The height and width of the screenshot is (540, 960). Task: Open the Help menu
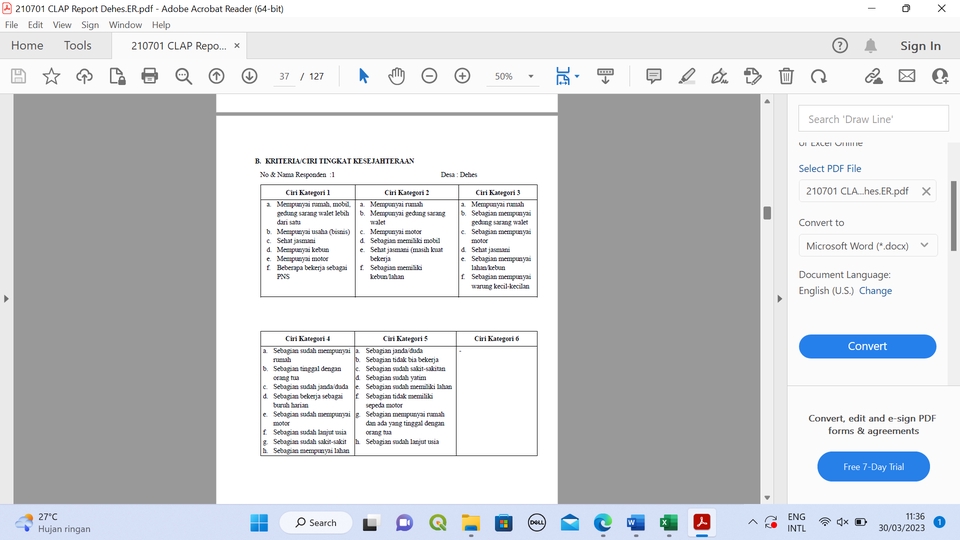tap(161, 24)
